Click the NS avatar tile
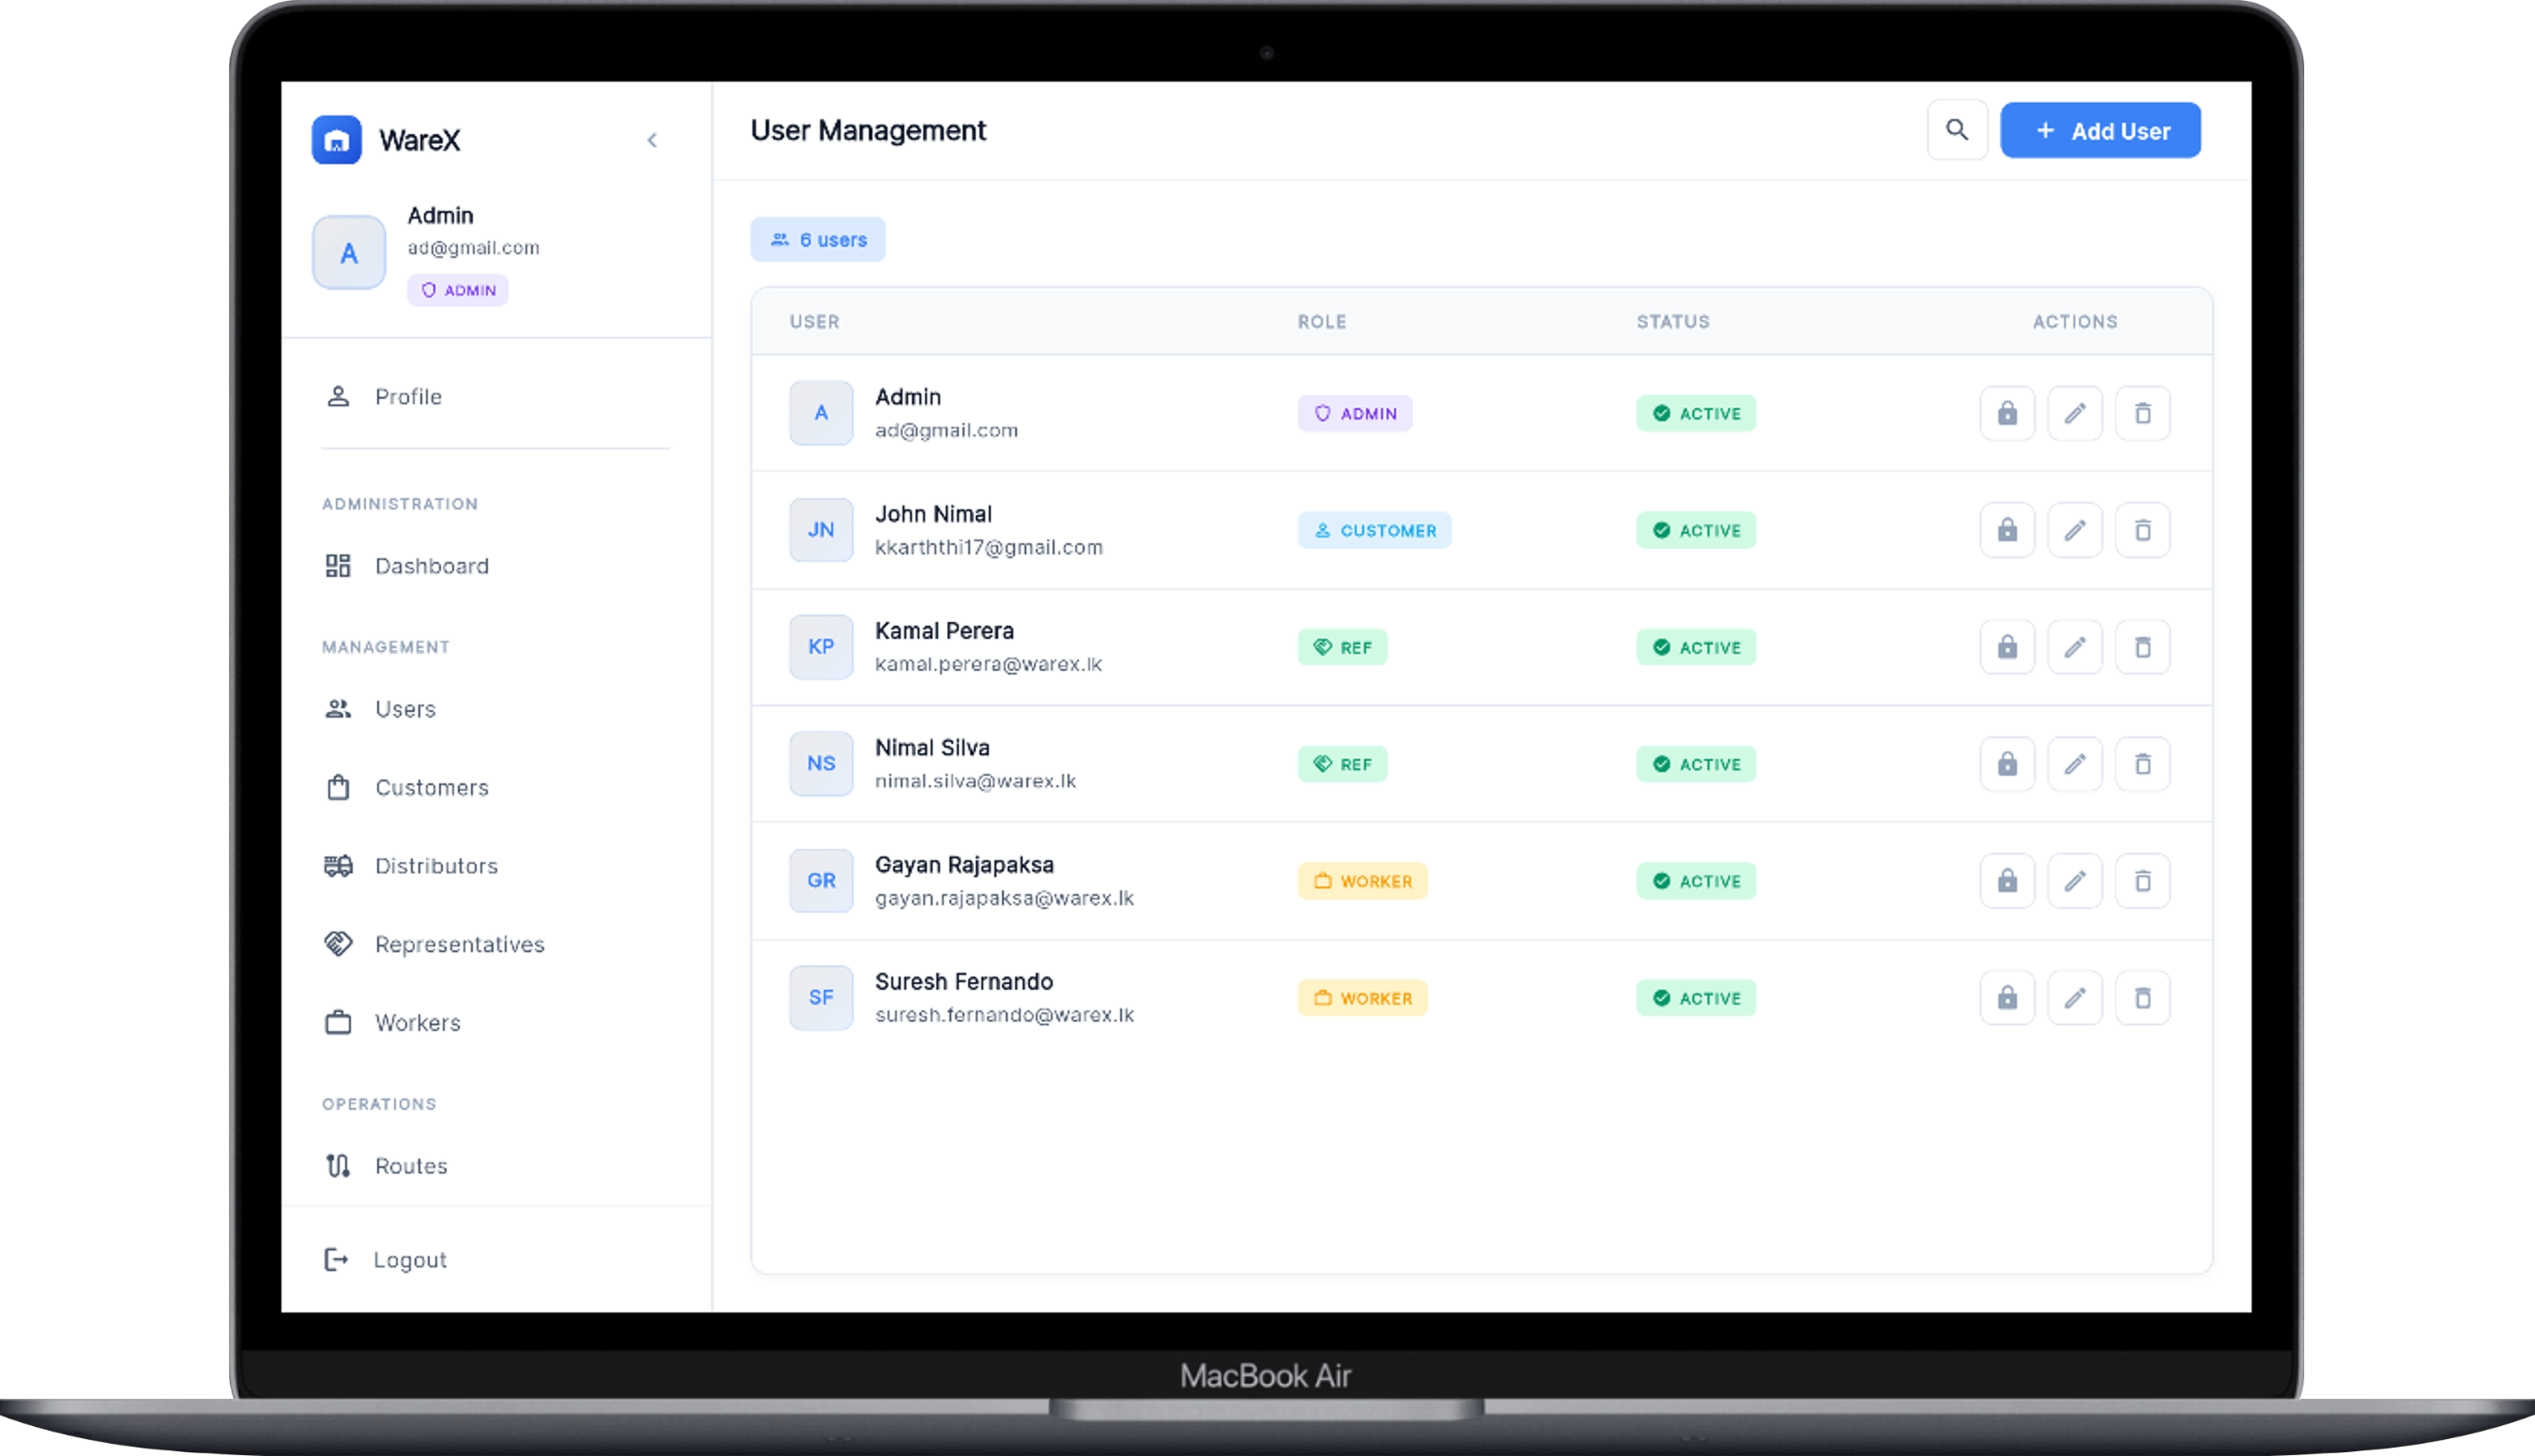This screenshot has height=1456, width=2535. 821,764
